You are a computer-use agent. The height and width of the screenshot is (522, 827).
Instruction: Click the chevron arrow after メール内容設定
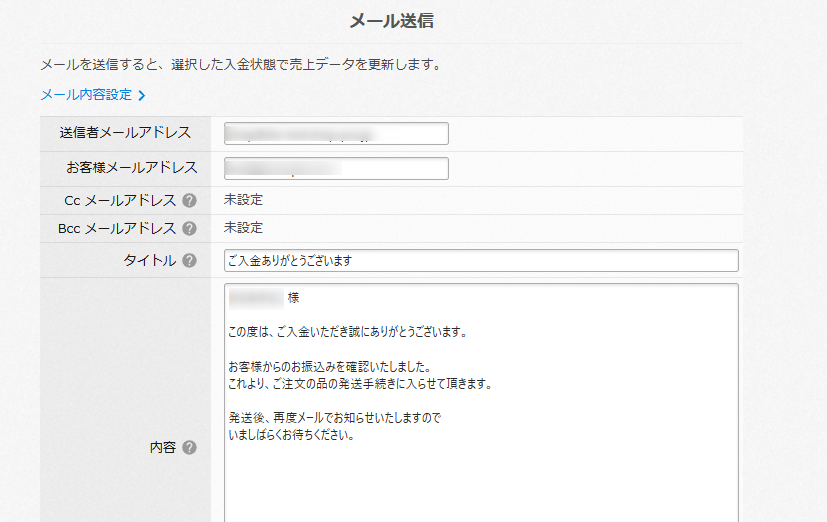point(142,96)
